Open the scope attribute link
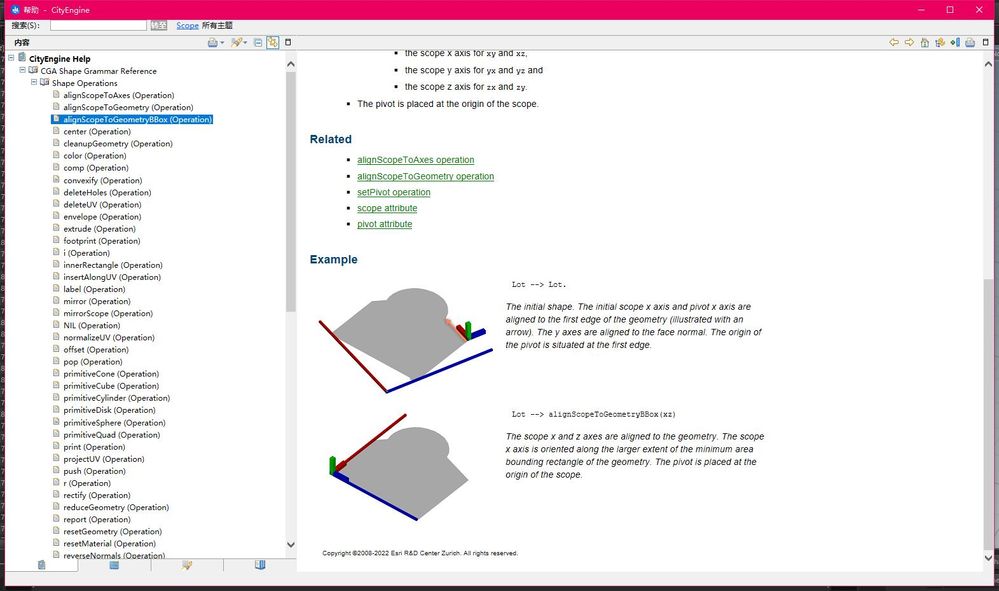 pos(387,208)
